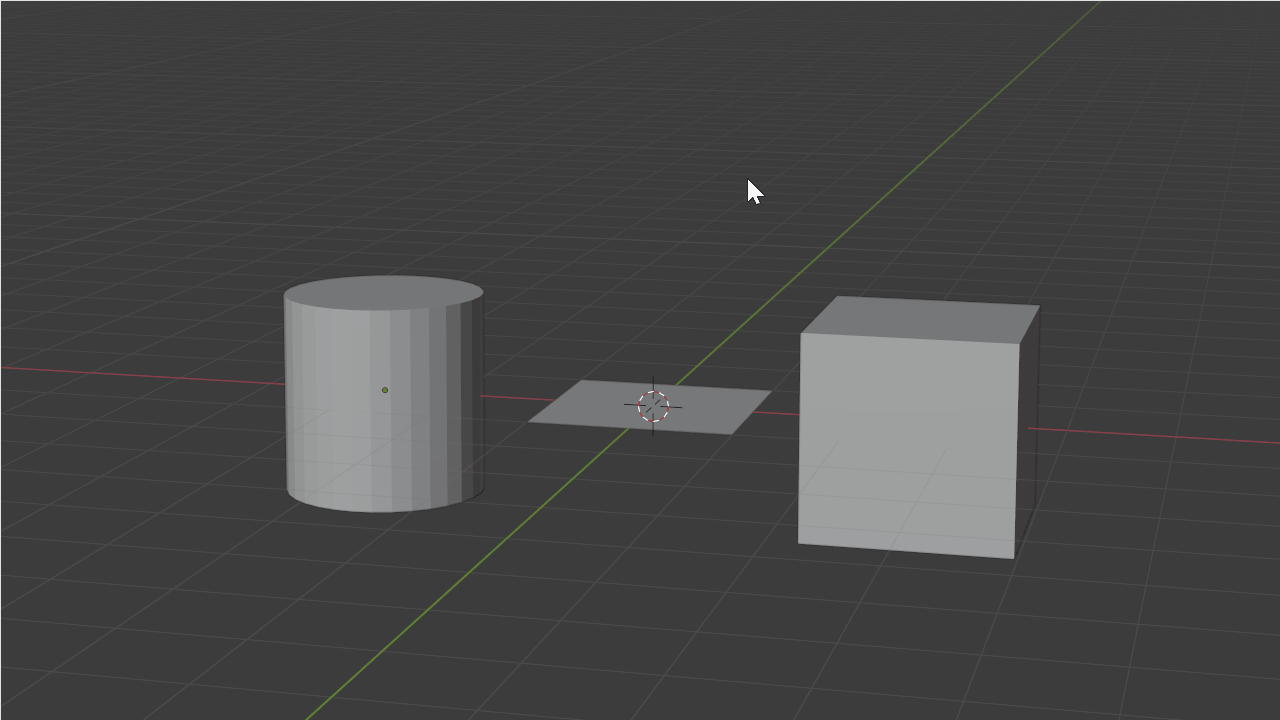
Task: Click the cube's bottom-left front corner
Action: [799, 543]
